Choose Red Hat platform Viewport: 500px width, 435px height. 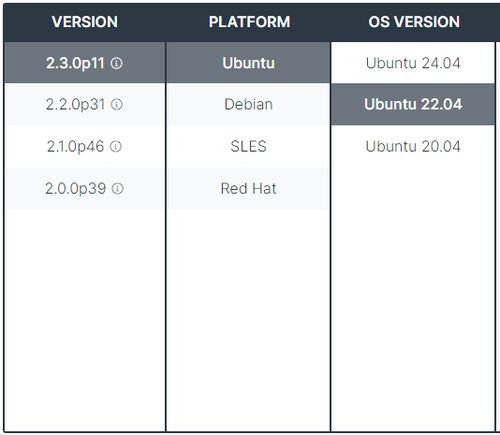[x=248, y=188]
